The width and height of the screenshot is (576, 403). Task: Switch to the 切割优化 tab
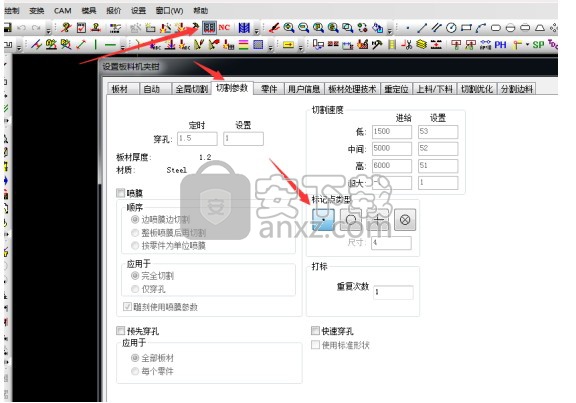(x=477, y=89)
